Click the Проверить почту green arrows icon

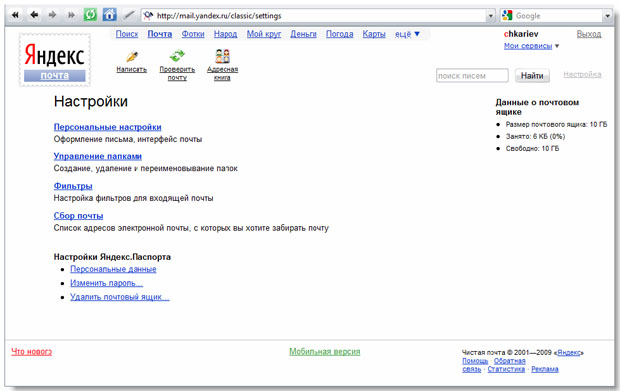177,56
